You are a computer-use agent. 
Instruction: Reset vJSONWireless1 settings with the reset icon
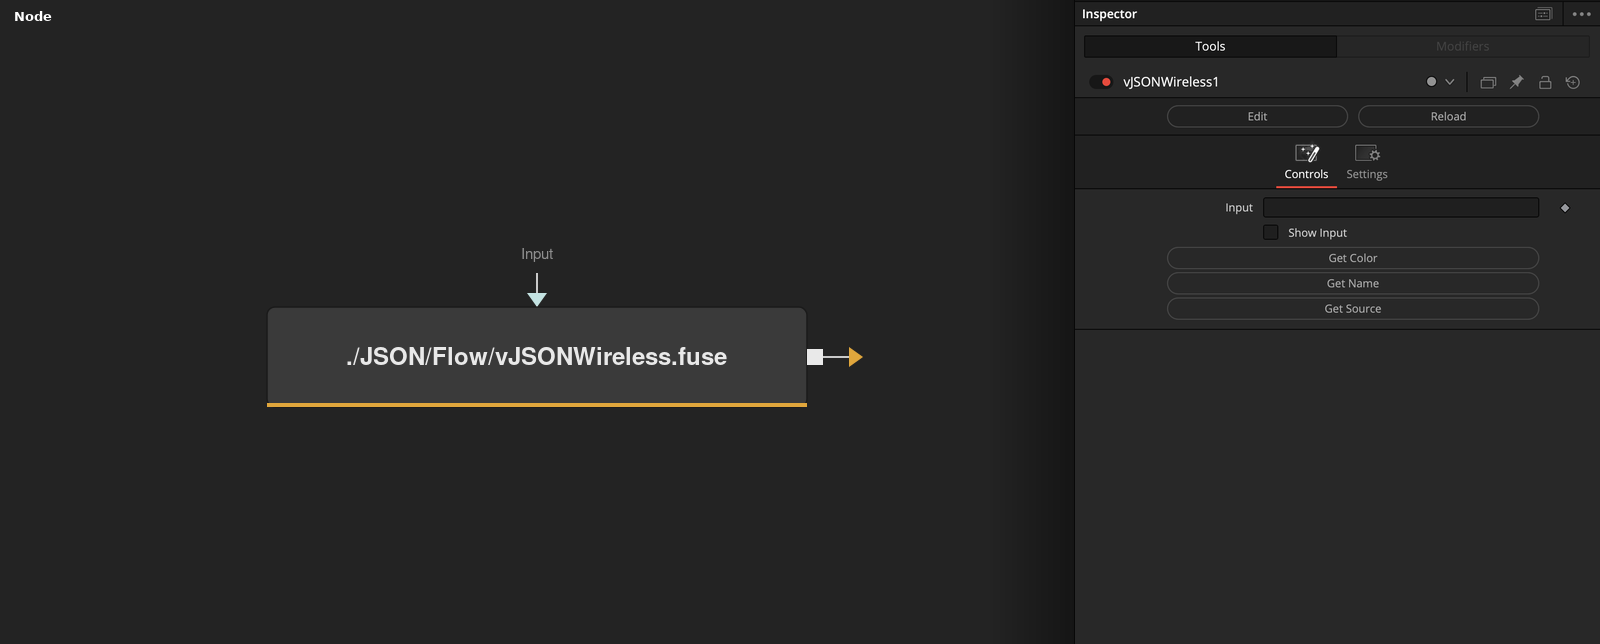click(x=1573, y=82)
